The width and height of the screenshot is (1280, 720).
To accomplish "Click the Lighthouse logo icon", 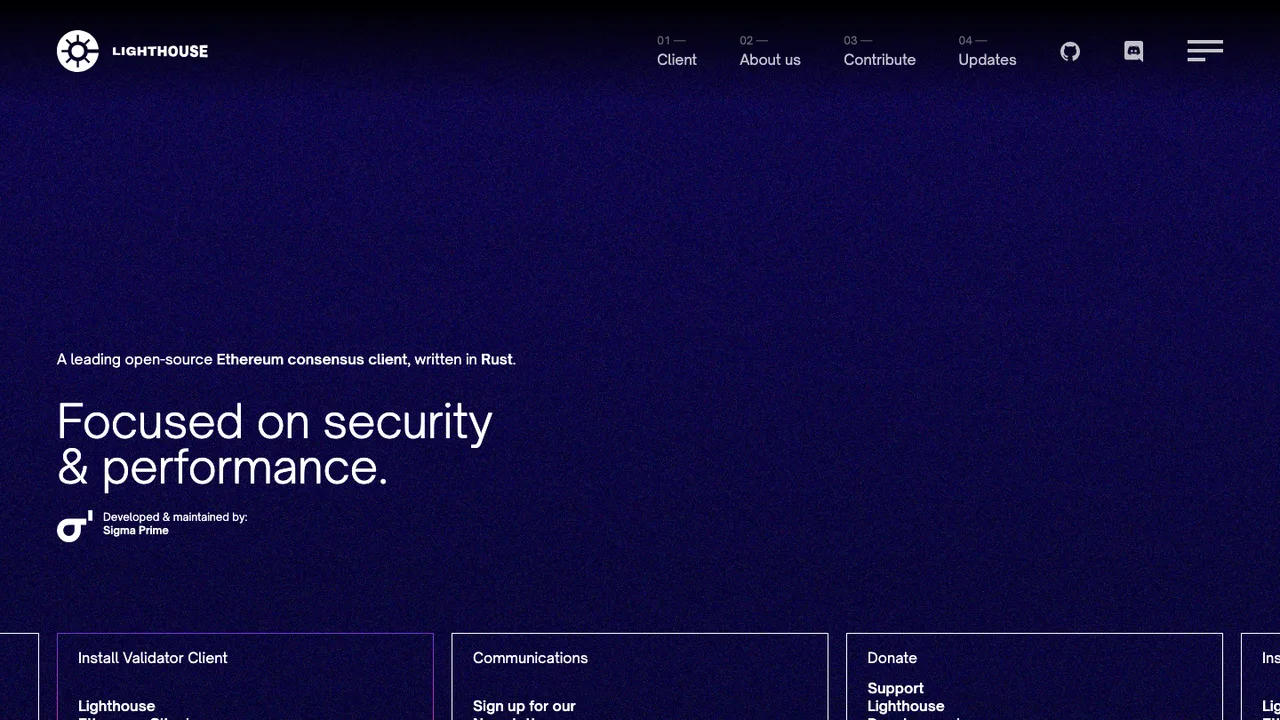I will click(78, 51).
